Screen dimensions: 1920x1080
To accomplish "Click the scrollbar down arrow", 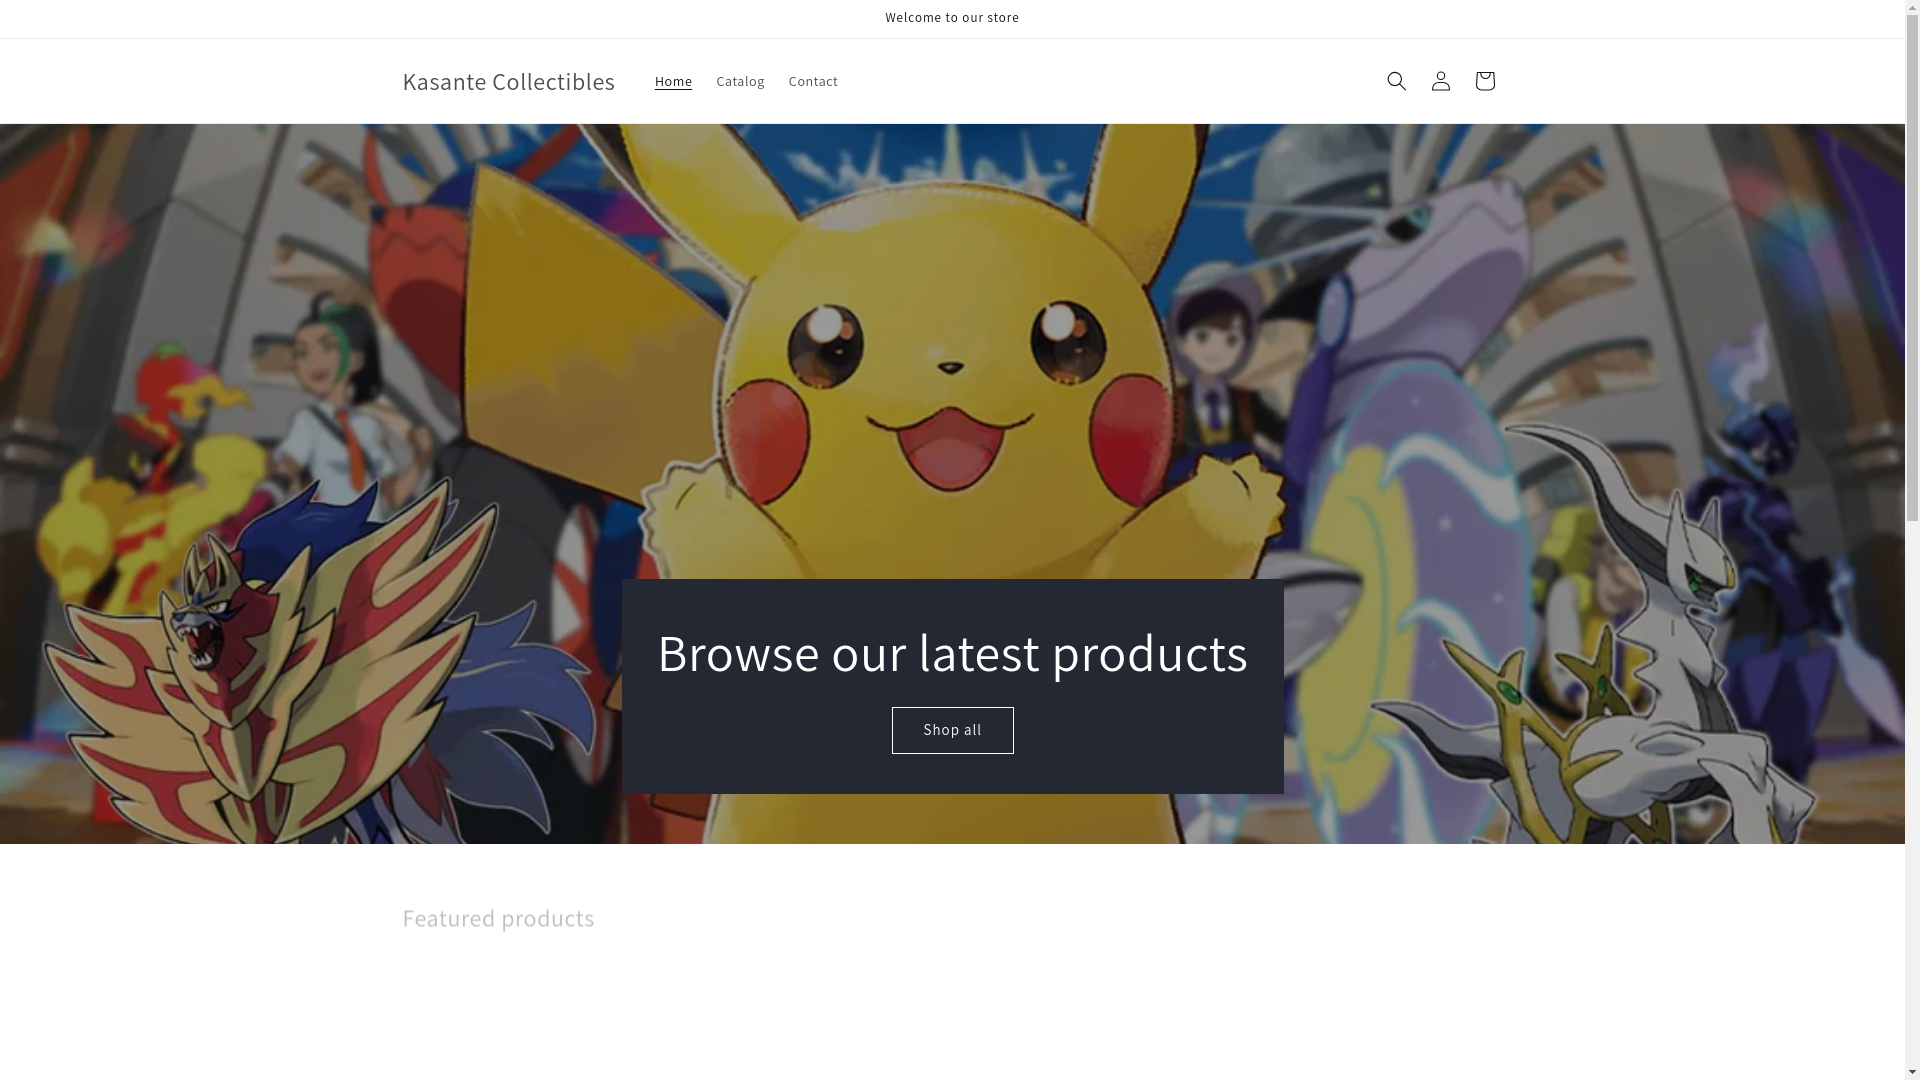I will point(1912,1072).
